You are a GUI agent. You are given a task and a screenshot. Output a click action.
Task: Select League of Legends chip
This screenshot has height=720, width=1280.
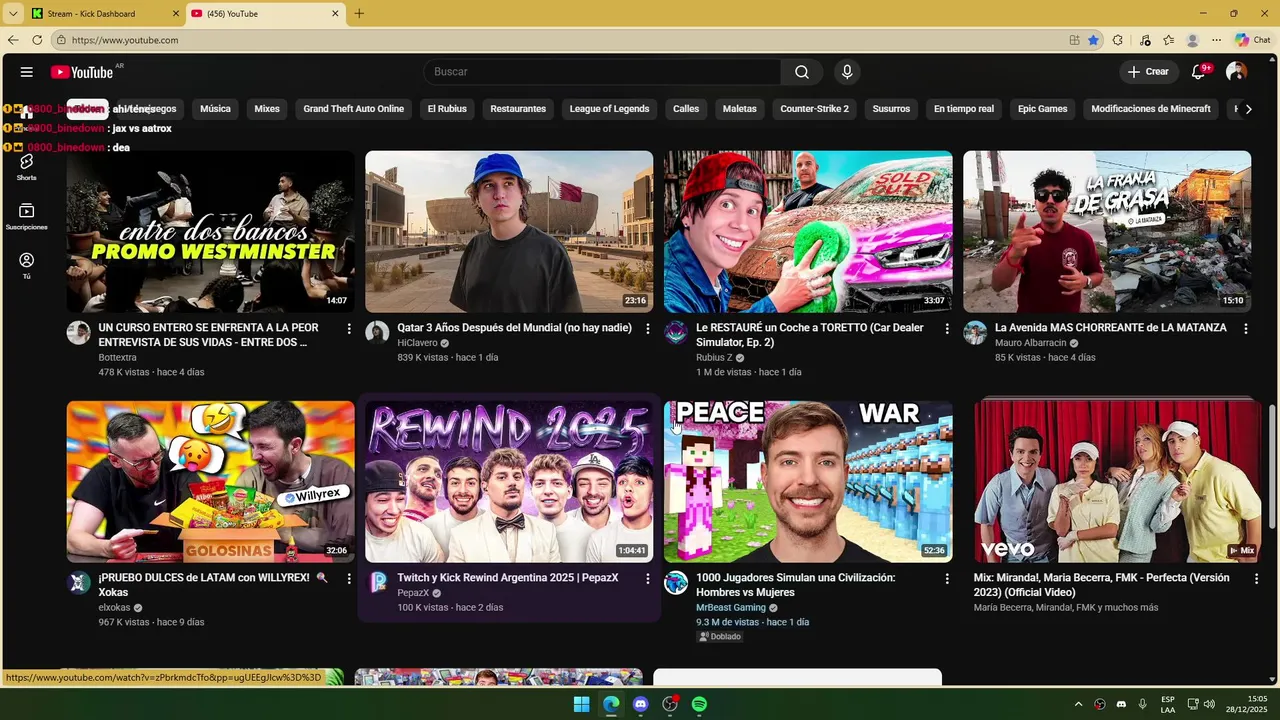[609, 109]
